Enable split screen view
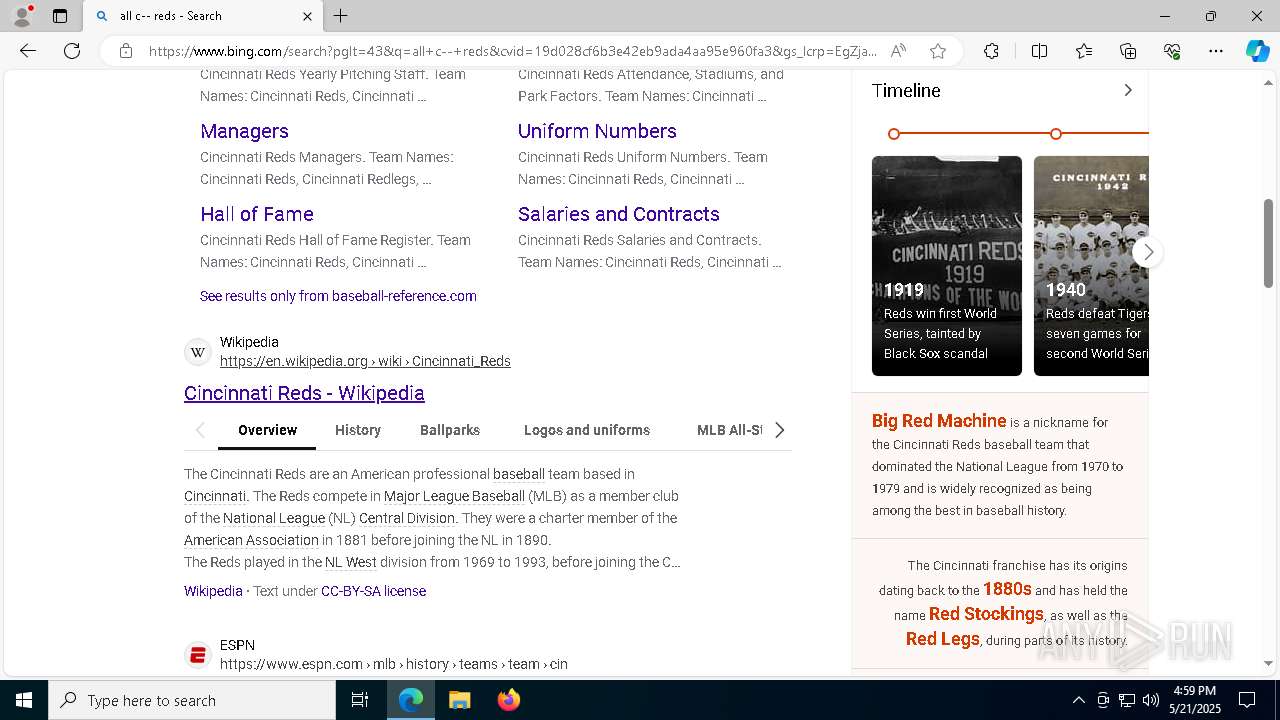The width and height of the screenshot is (1280, 720). point(1039,51)
